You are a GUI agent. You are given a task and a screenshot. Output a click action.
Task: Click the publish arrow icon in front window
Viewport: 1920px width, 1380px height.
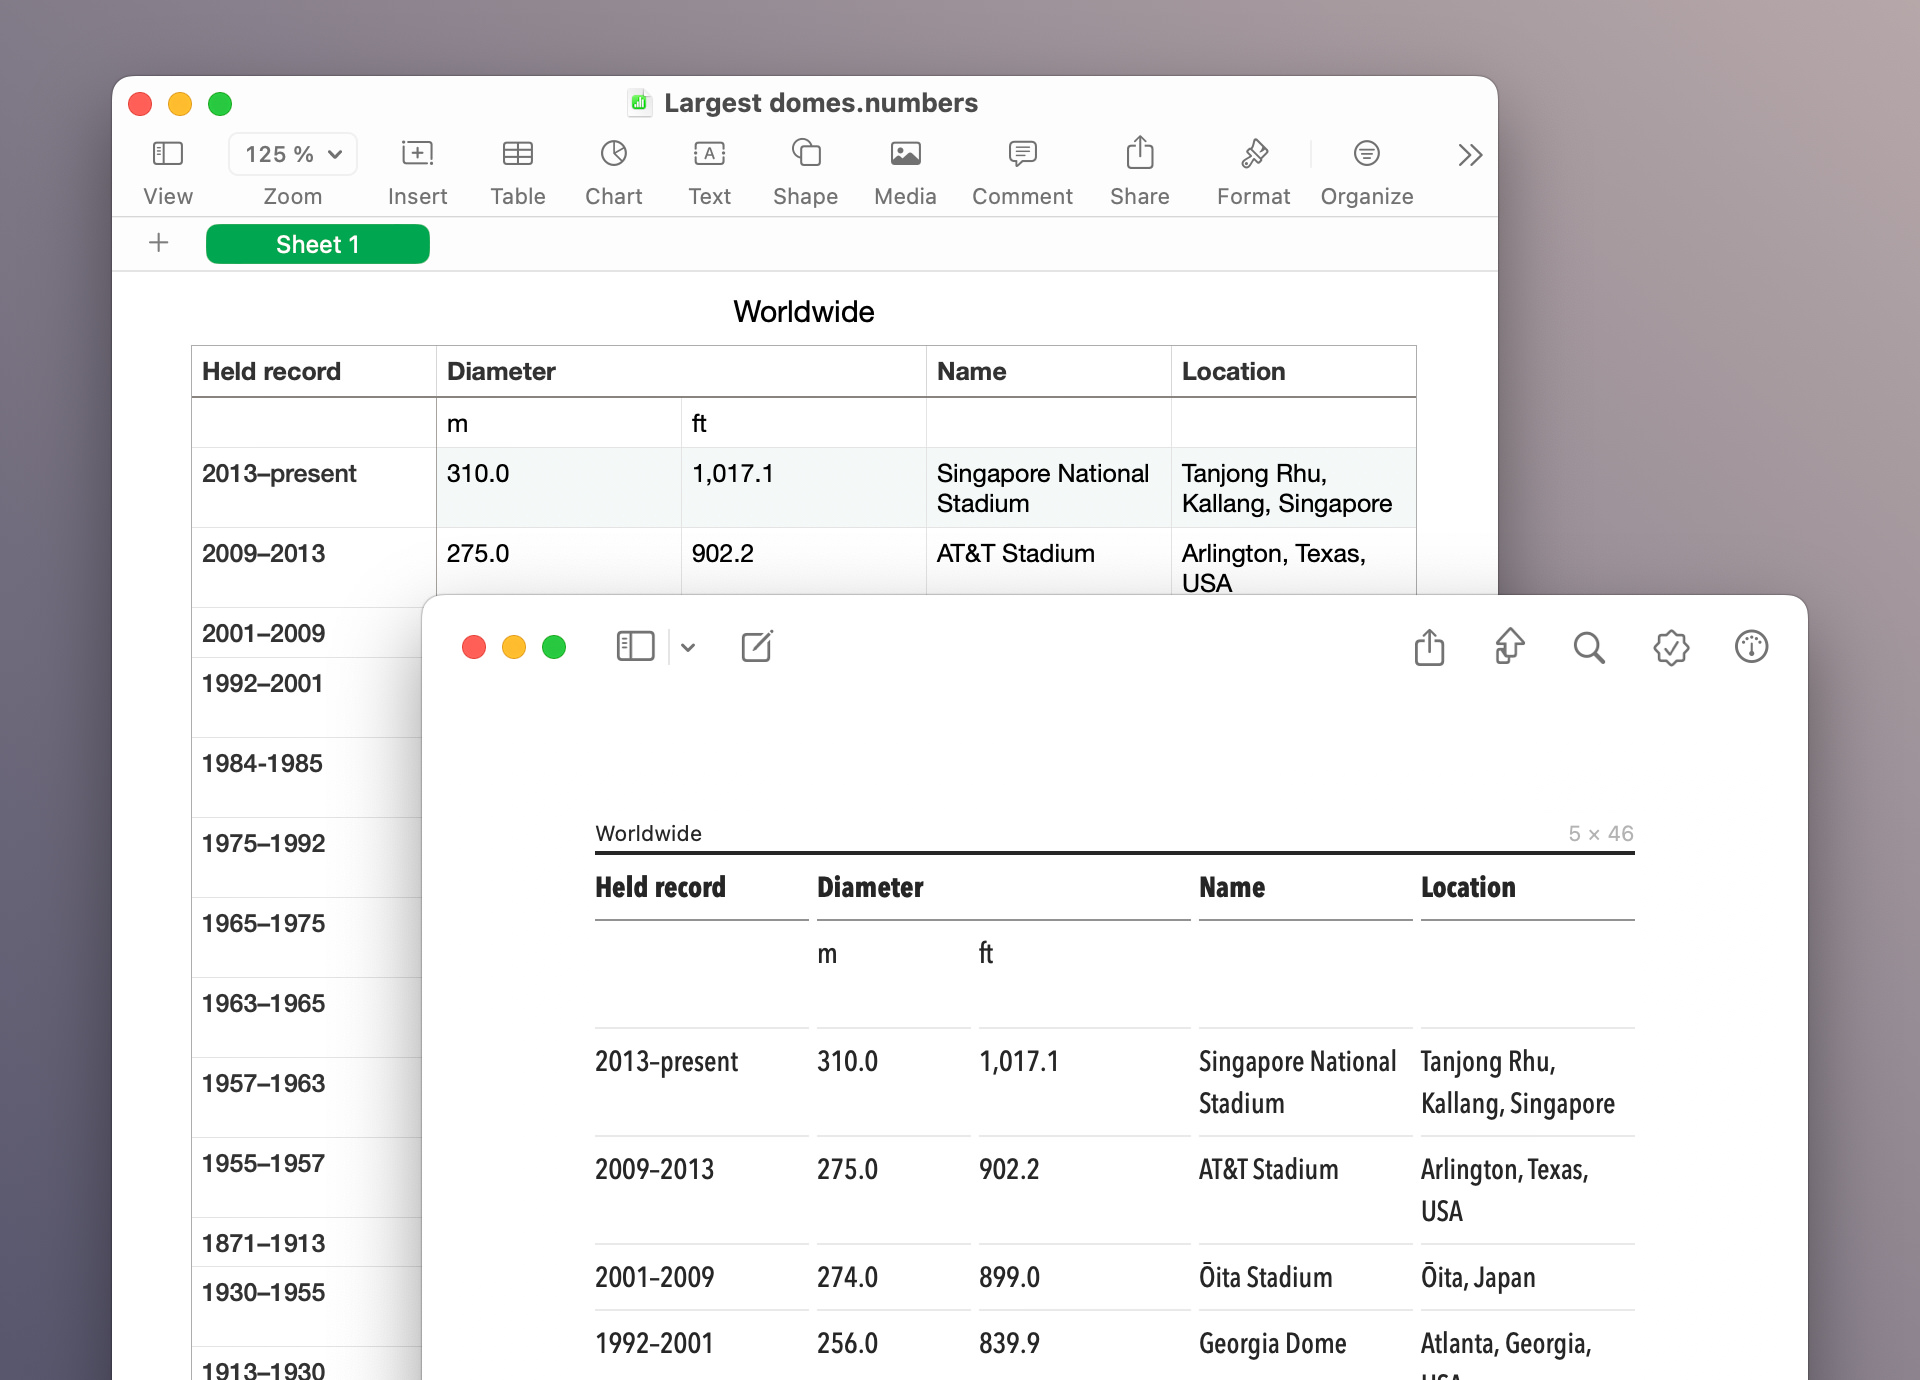point(1509,646)
